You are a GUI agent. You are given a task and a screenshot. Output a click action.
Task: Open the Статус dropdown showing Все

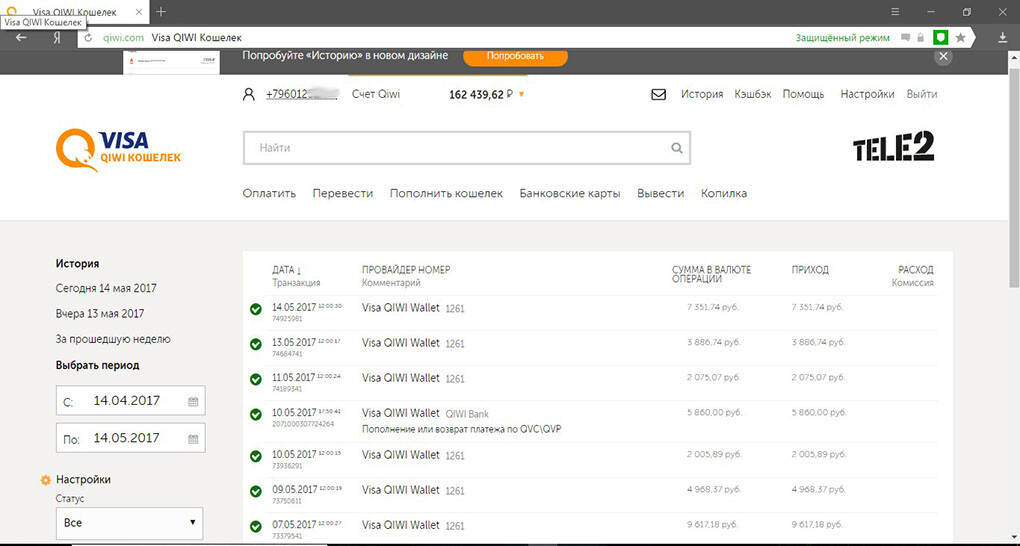(x=129, y=523)
